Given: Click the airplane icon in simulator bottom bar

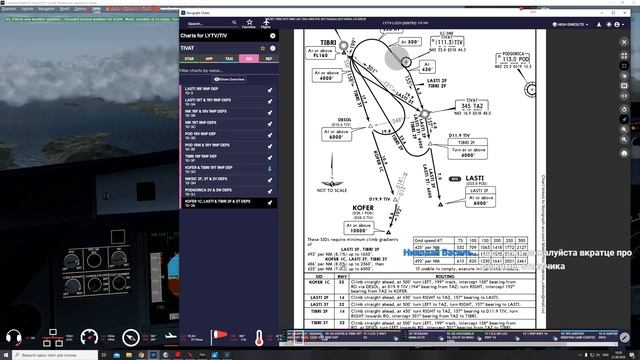Looking at the screenshot, I should tap(171, 336).
